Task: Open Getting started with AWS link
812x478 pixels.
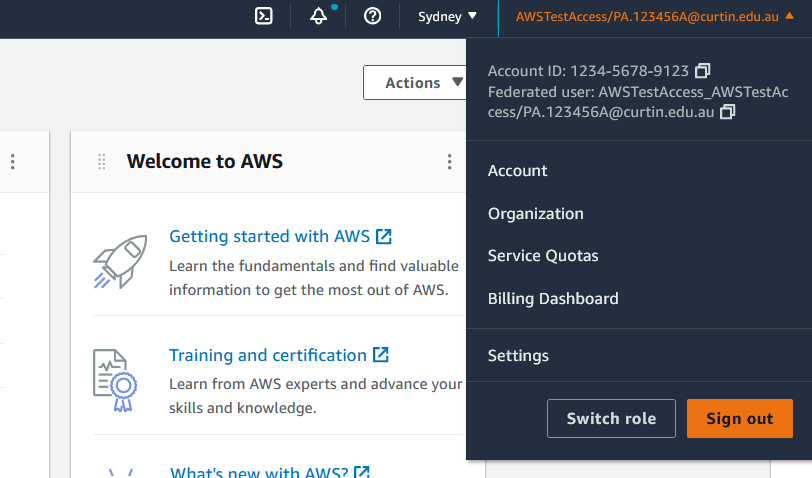Action: (x=270, y=236)
